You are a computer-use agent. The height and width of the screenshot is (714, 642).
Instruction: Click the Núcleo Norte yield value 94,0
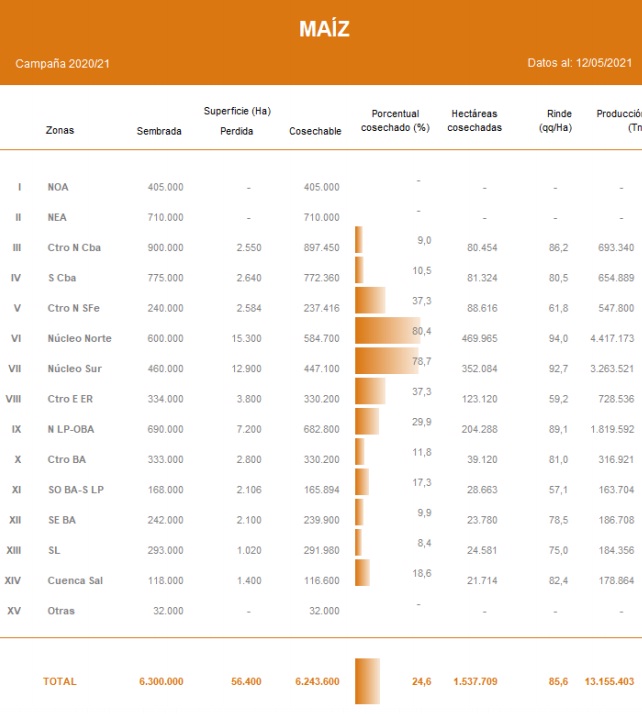pyautogui.click(x=559, y=338)
